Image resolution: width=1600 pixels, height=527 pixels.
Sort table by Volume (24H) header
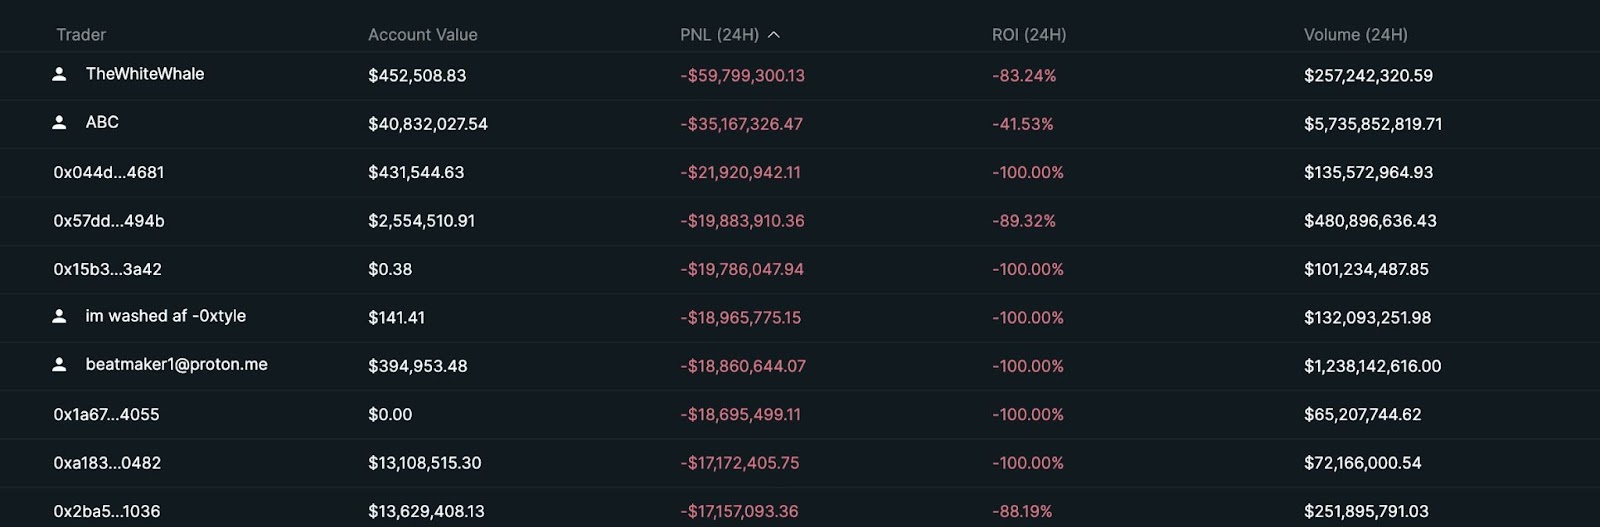(1355, 35)
